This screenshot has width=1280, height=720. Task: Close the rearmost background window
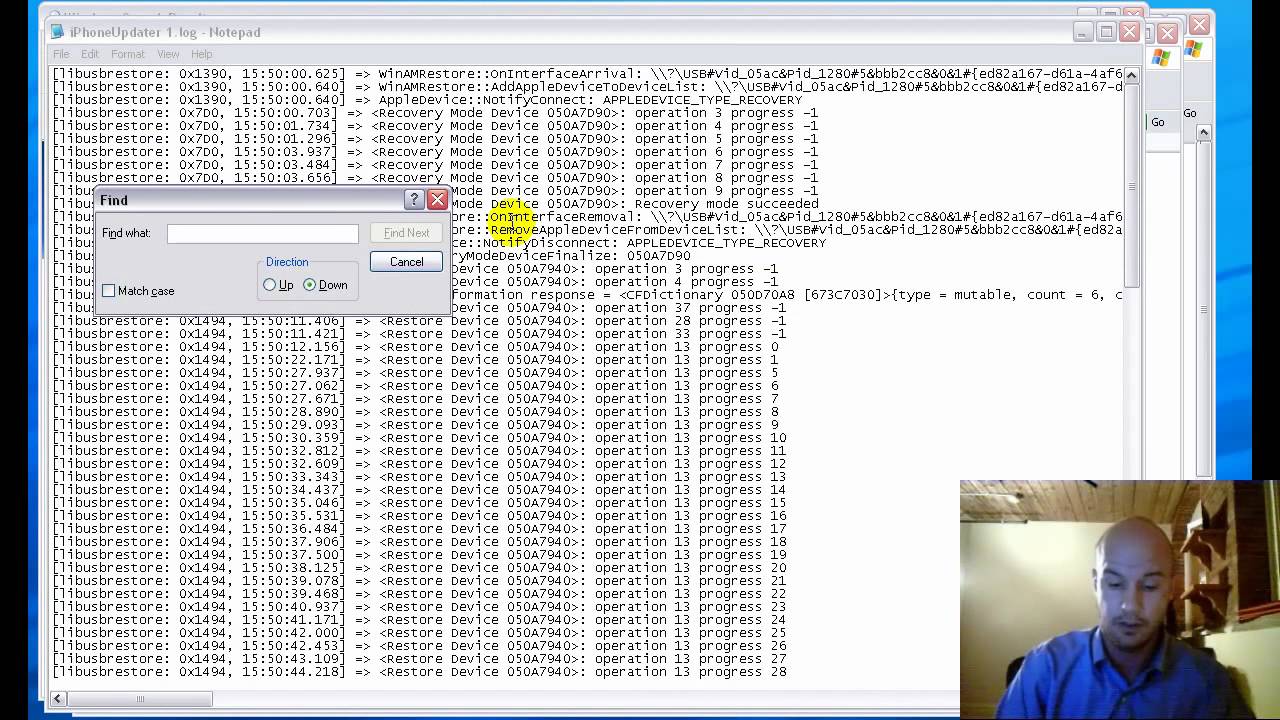pyautogui.click(x=1200, y=25)
